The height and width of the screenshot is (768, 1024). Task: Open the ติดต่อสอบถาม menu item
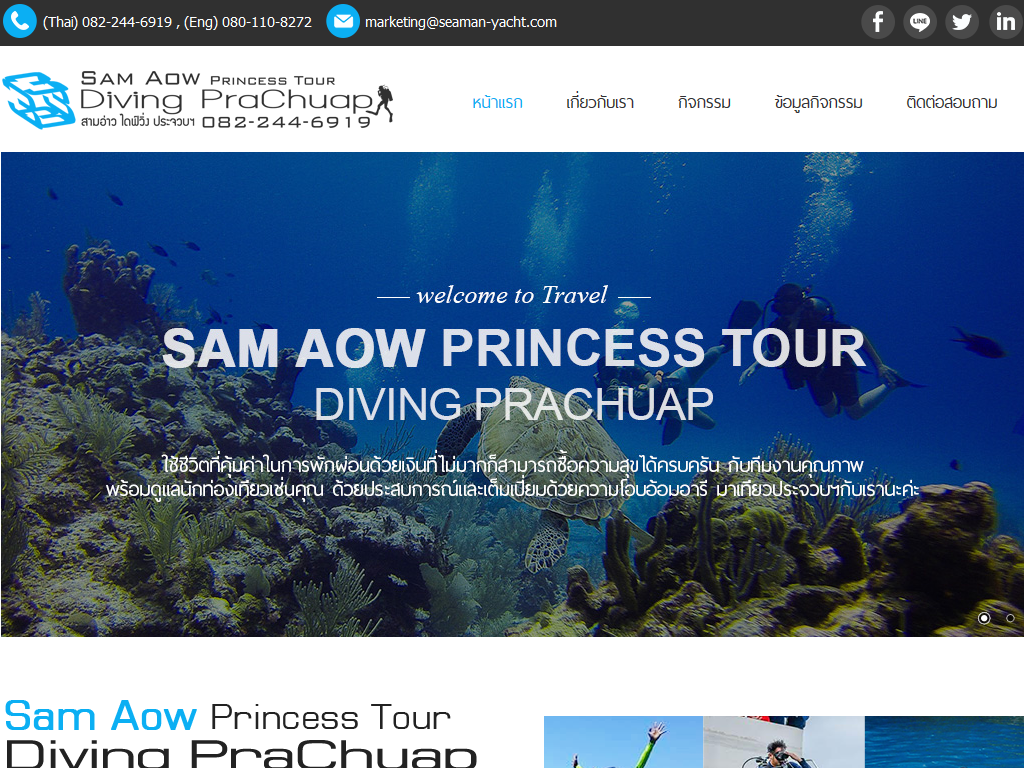point(952,103)
